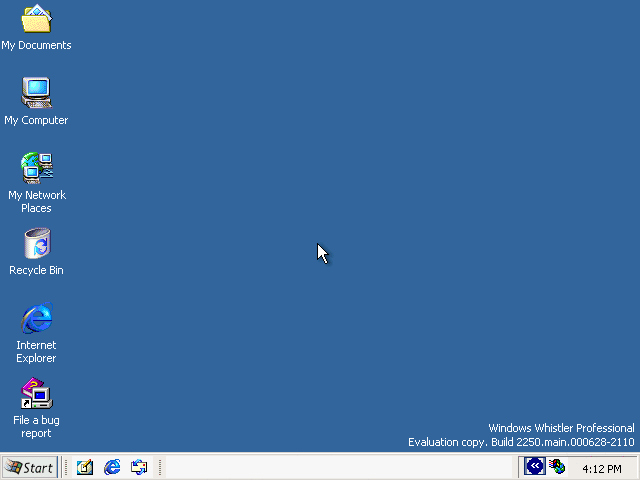
Task: Select the Internet Explorer desktop icon
Action: click(36, 333)
